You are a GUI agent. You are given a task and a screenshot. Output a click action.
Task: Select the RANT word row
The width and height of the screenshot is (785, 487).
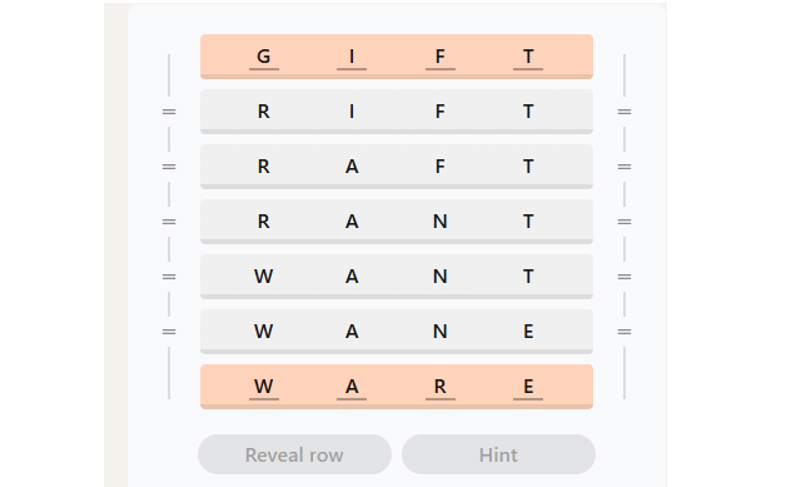(397, 222)
